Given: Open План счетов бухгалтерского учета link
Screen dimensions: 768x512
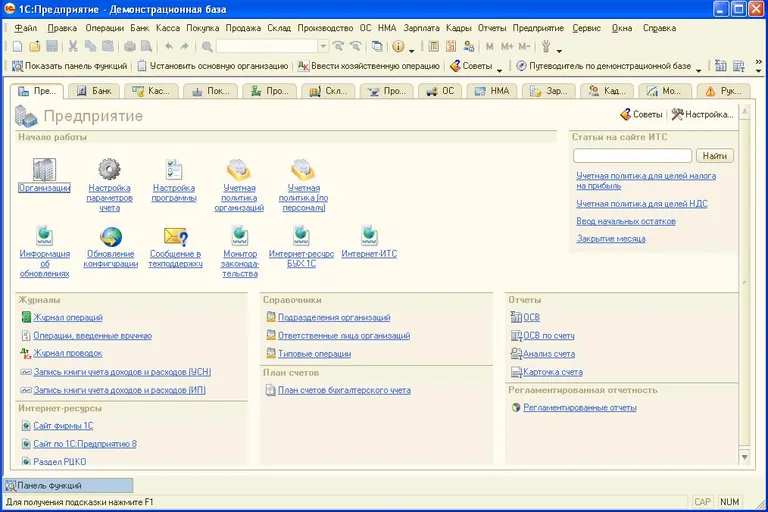Looking at the screenshot, I should (344, 390).
